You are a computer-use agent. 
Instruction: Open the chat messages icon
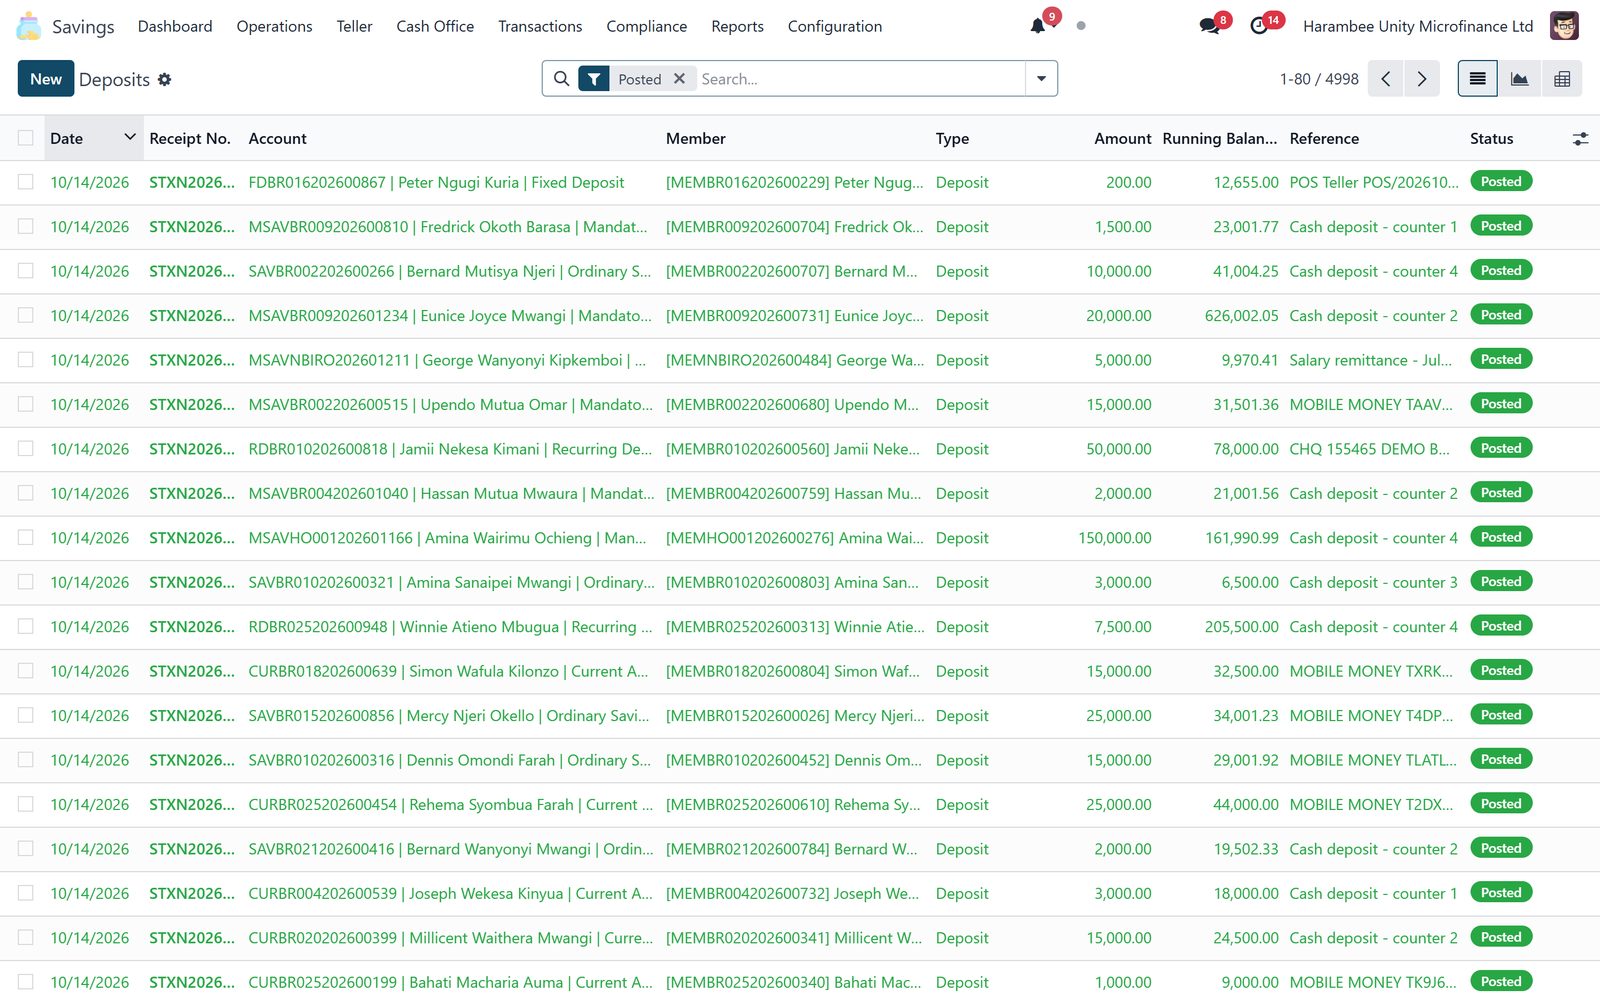tap(1210, 26)
